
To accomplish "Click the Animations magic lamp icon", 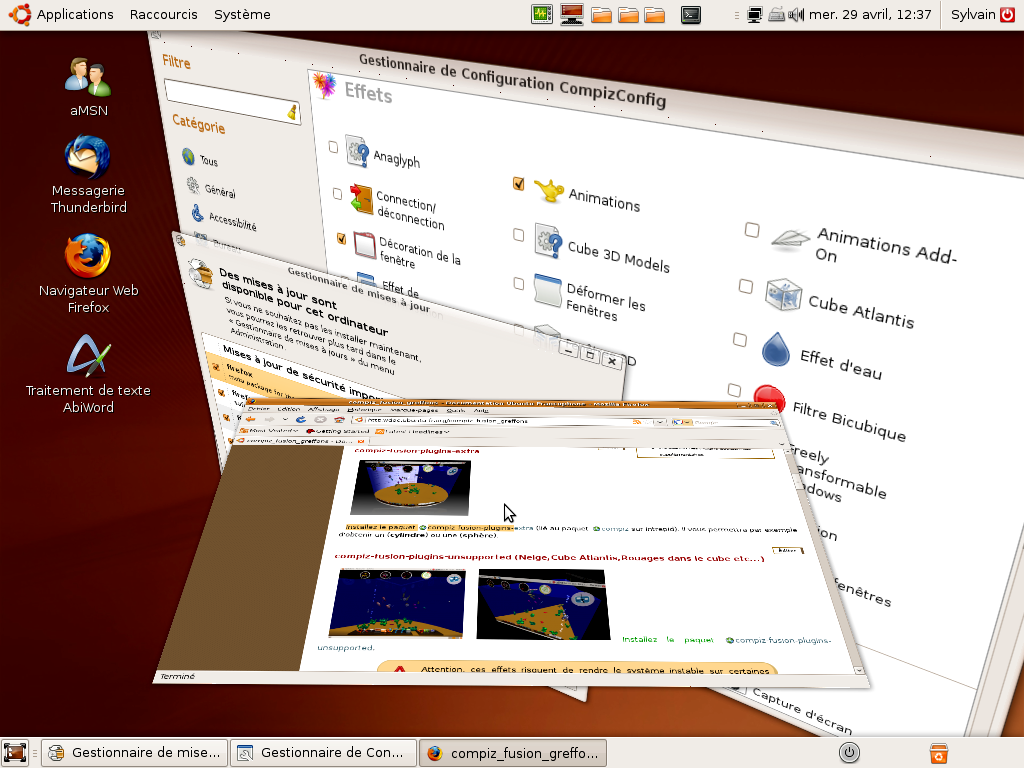I will click(x=549, y=191).
